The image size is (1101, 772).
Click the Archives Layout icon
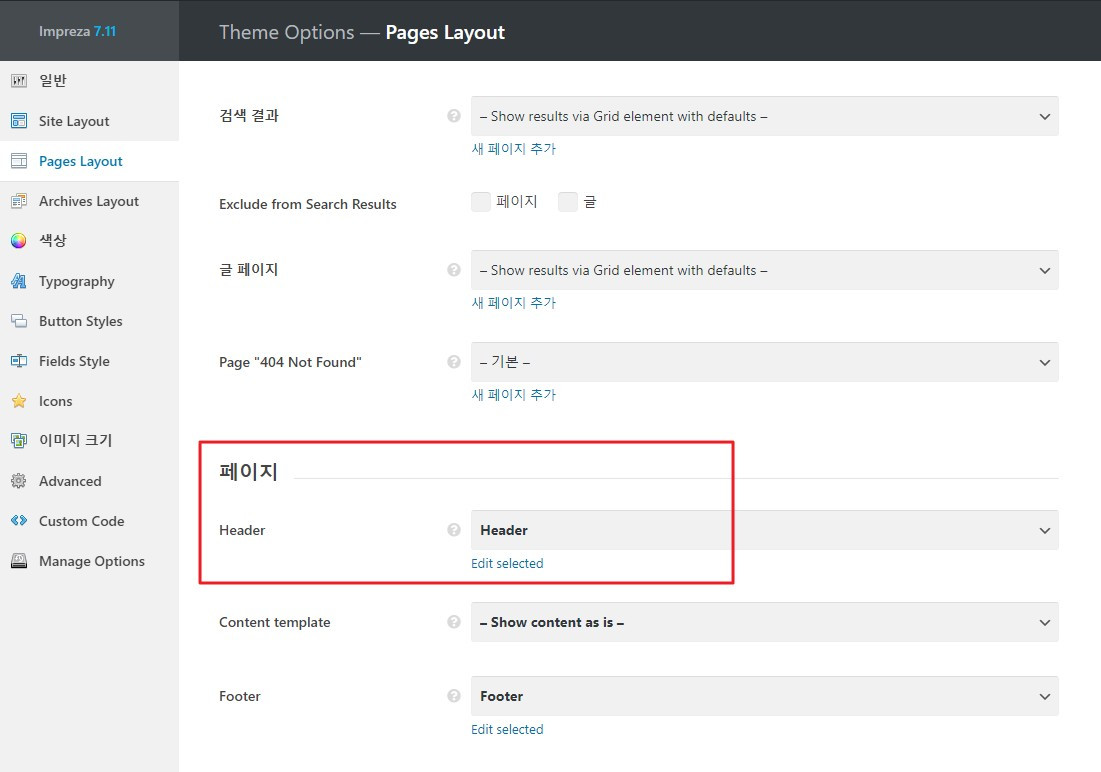(19, 201)
